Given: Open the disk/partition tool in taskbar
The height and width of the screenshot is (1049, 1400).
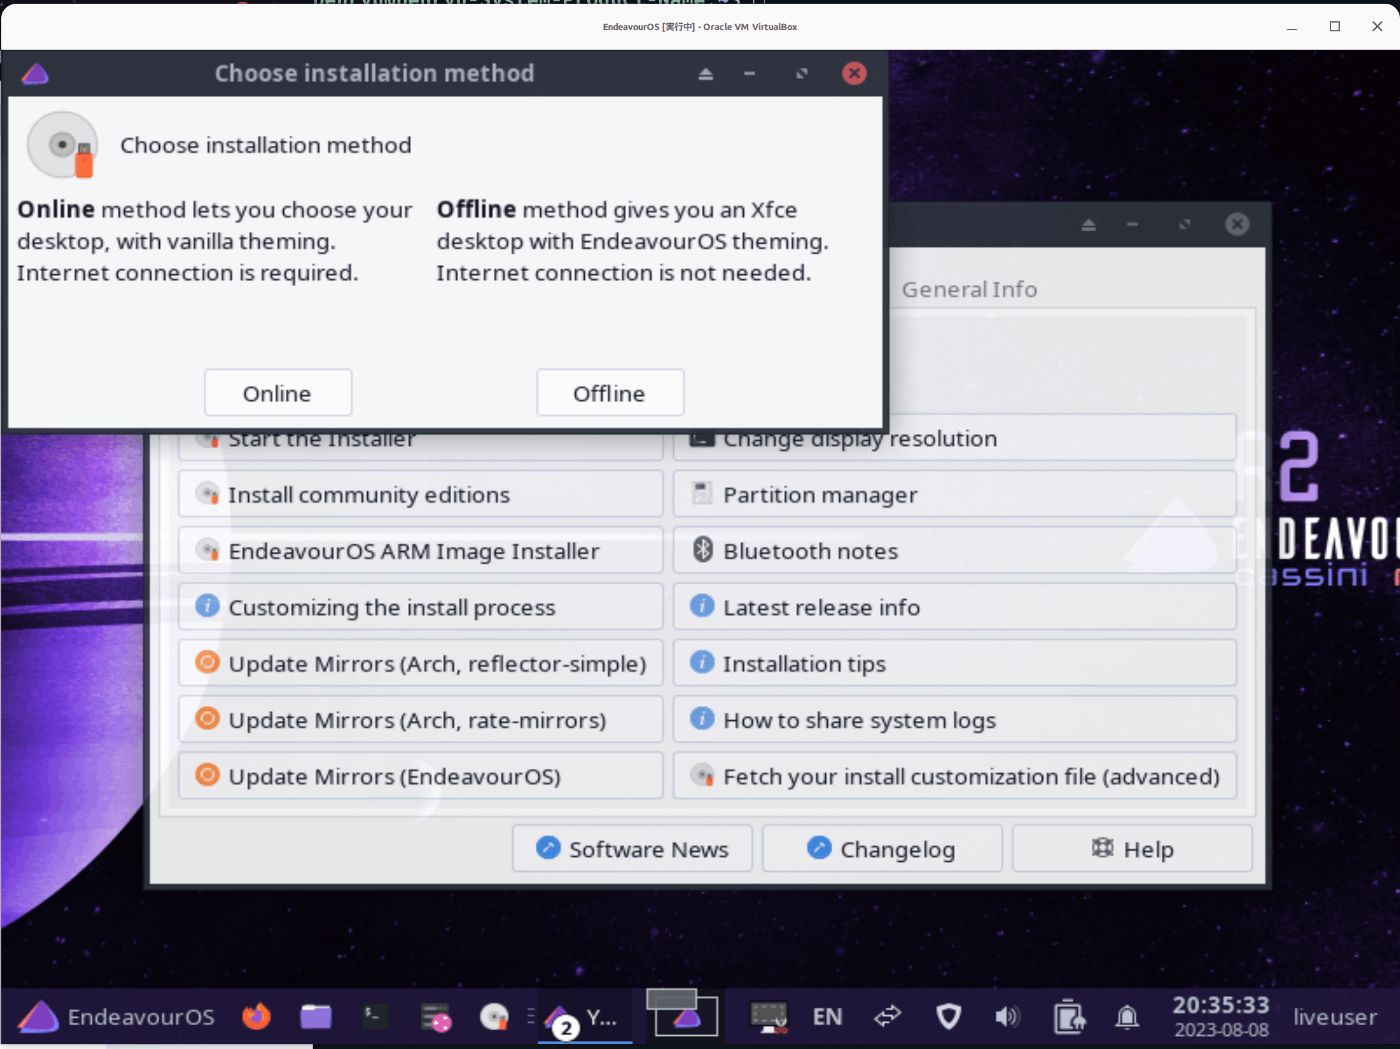Looking at the screenshot, I should (436, 1018).
